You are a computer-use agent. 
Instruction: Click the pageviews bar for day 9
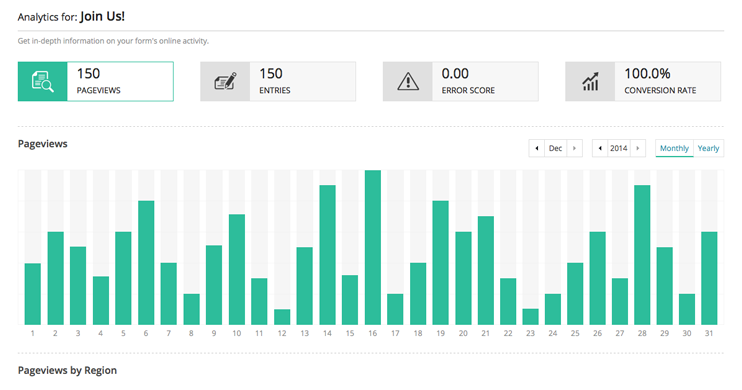(214, 285)
